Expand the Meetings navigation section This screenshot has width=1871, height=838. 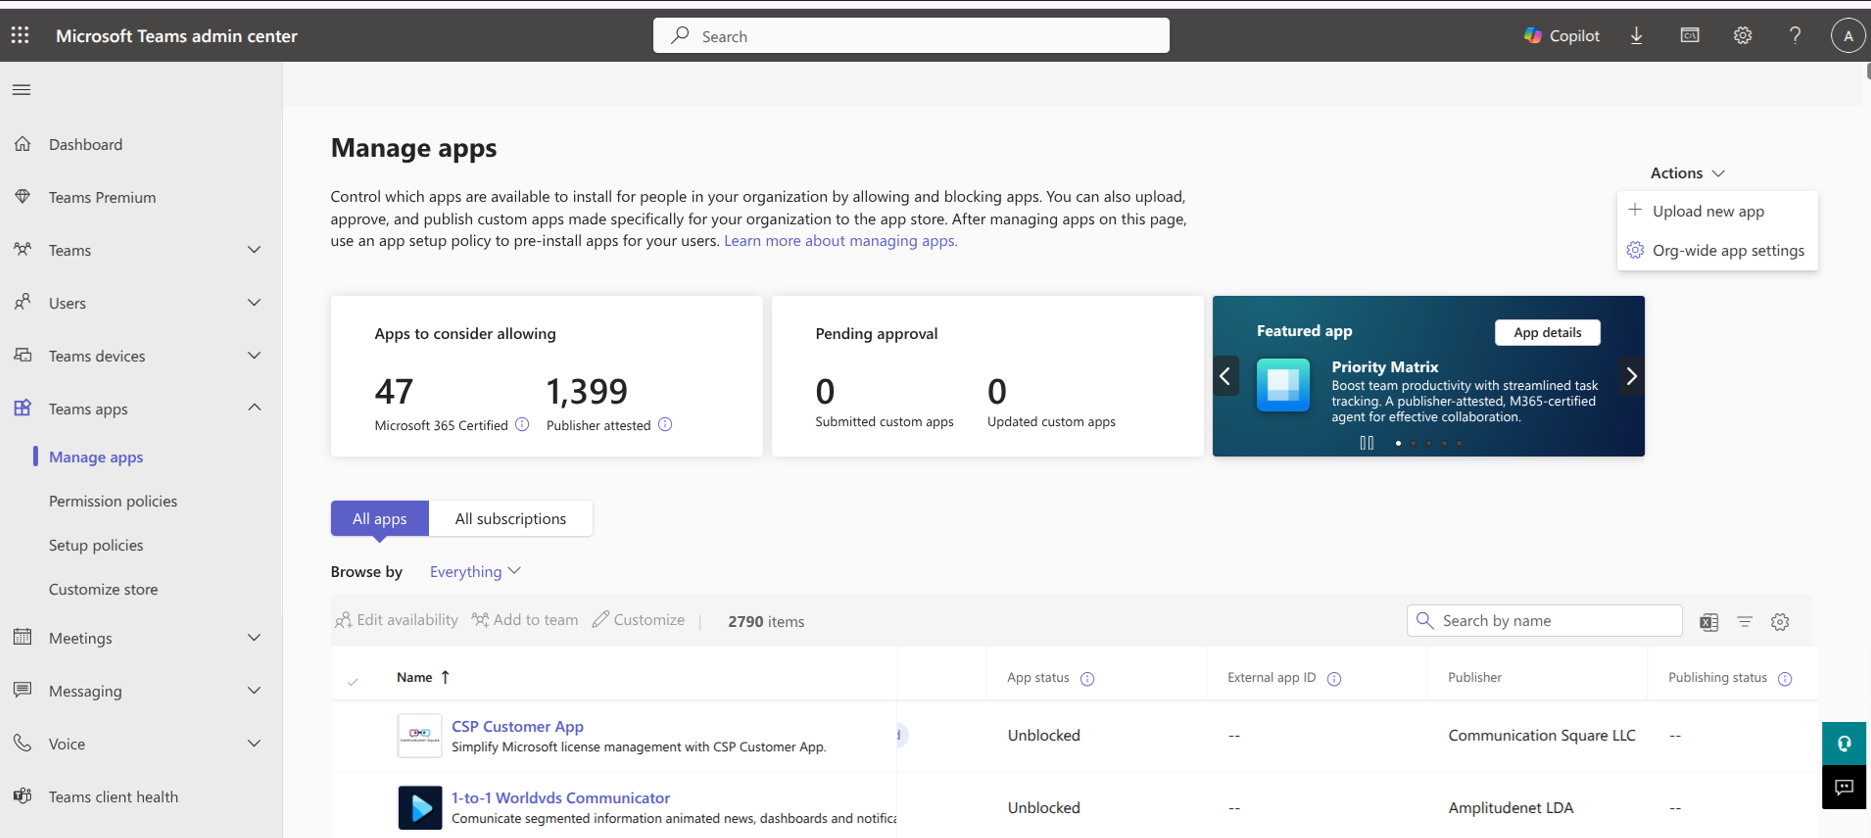254,638
